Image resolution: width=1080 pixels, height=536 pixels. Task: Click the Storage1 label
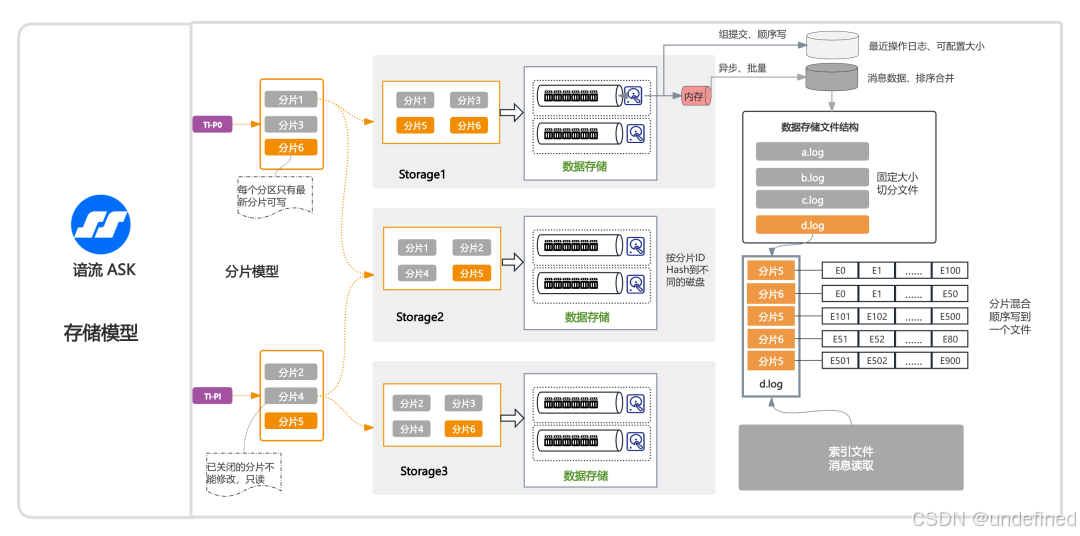pyautogui.click(x=422, y=174)
